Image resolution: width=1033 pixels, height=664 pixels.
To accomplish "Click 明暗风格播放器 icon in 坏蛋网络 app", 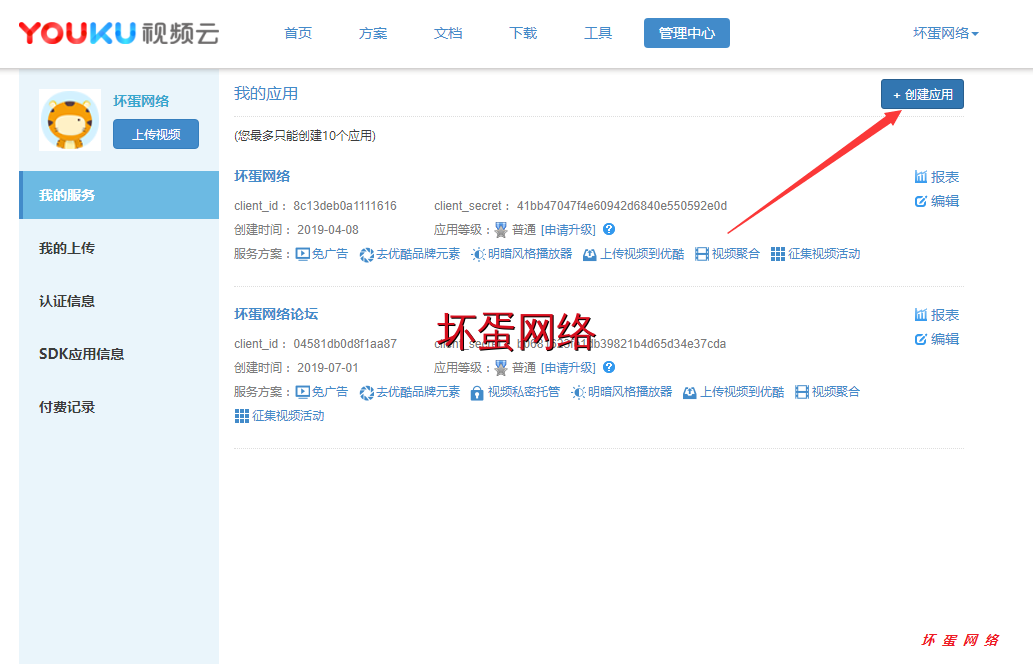I will click(478, 254).
